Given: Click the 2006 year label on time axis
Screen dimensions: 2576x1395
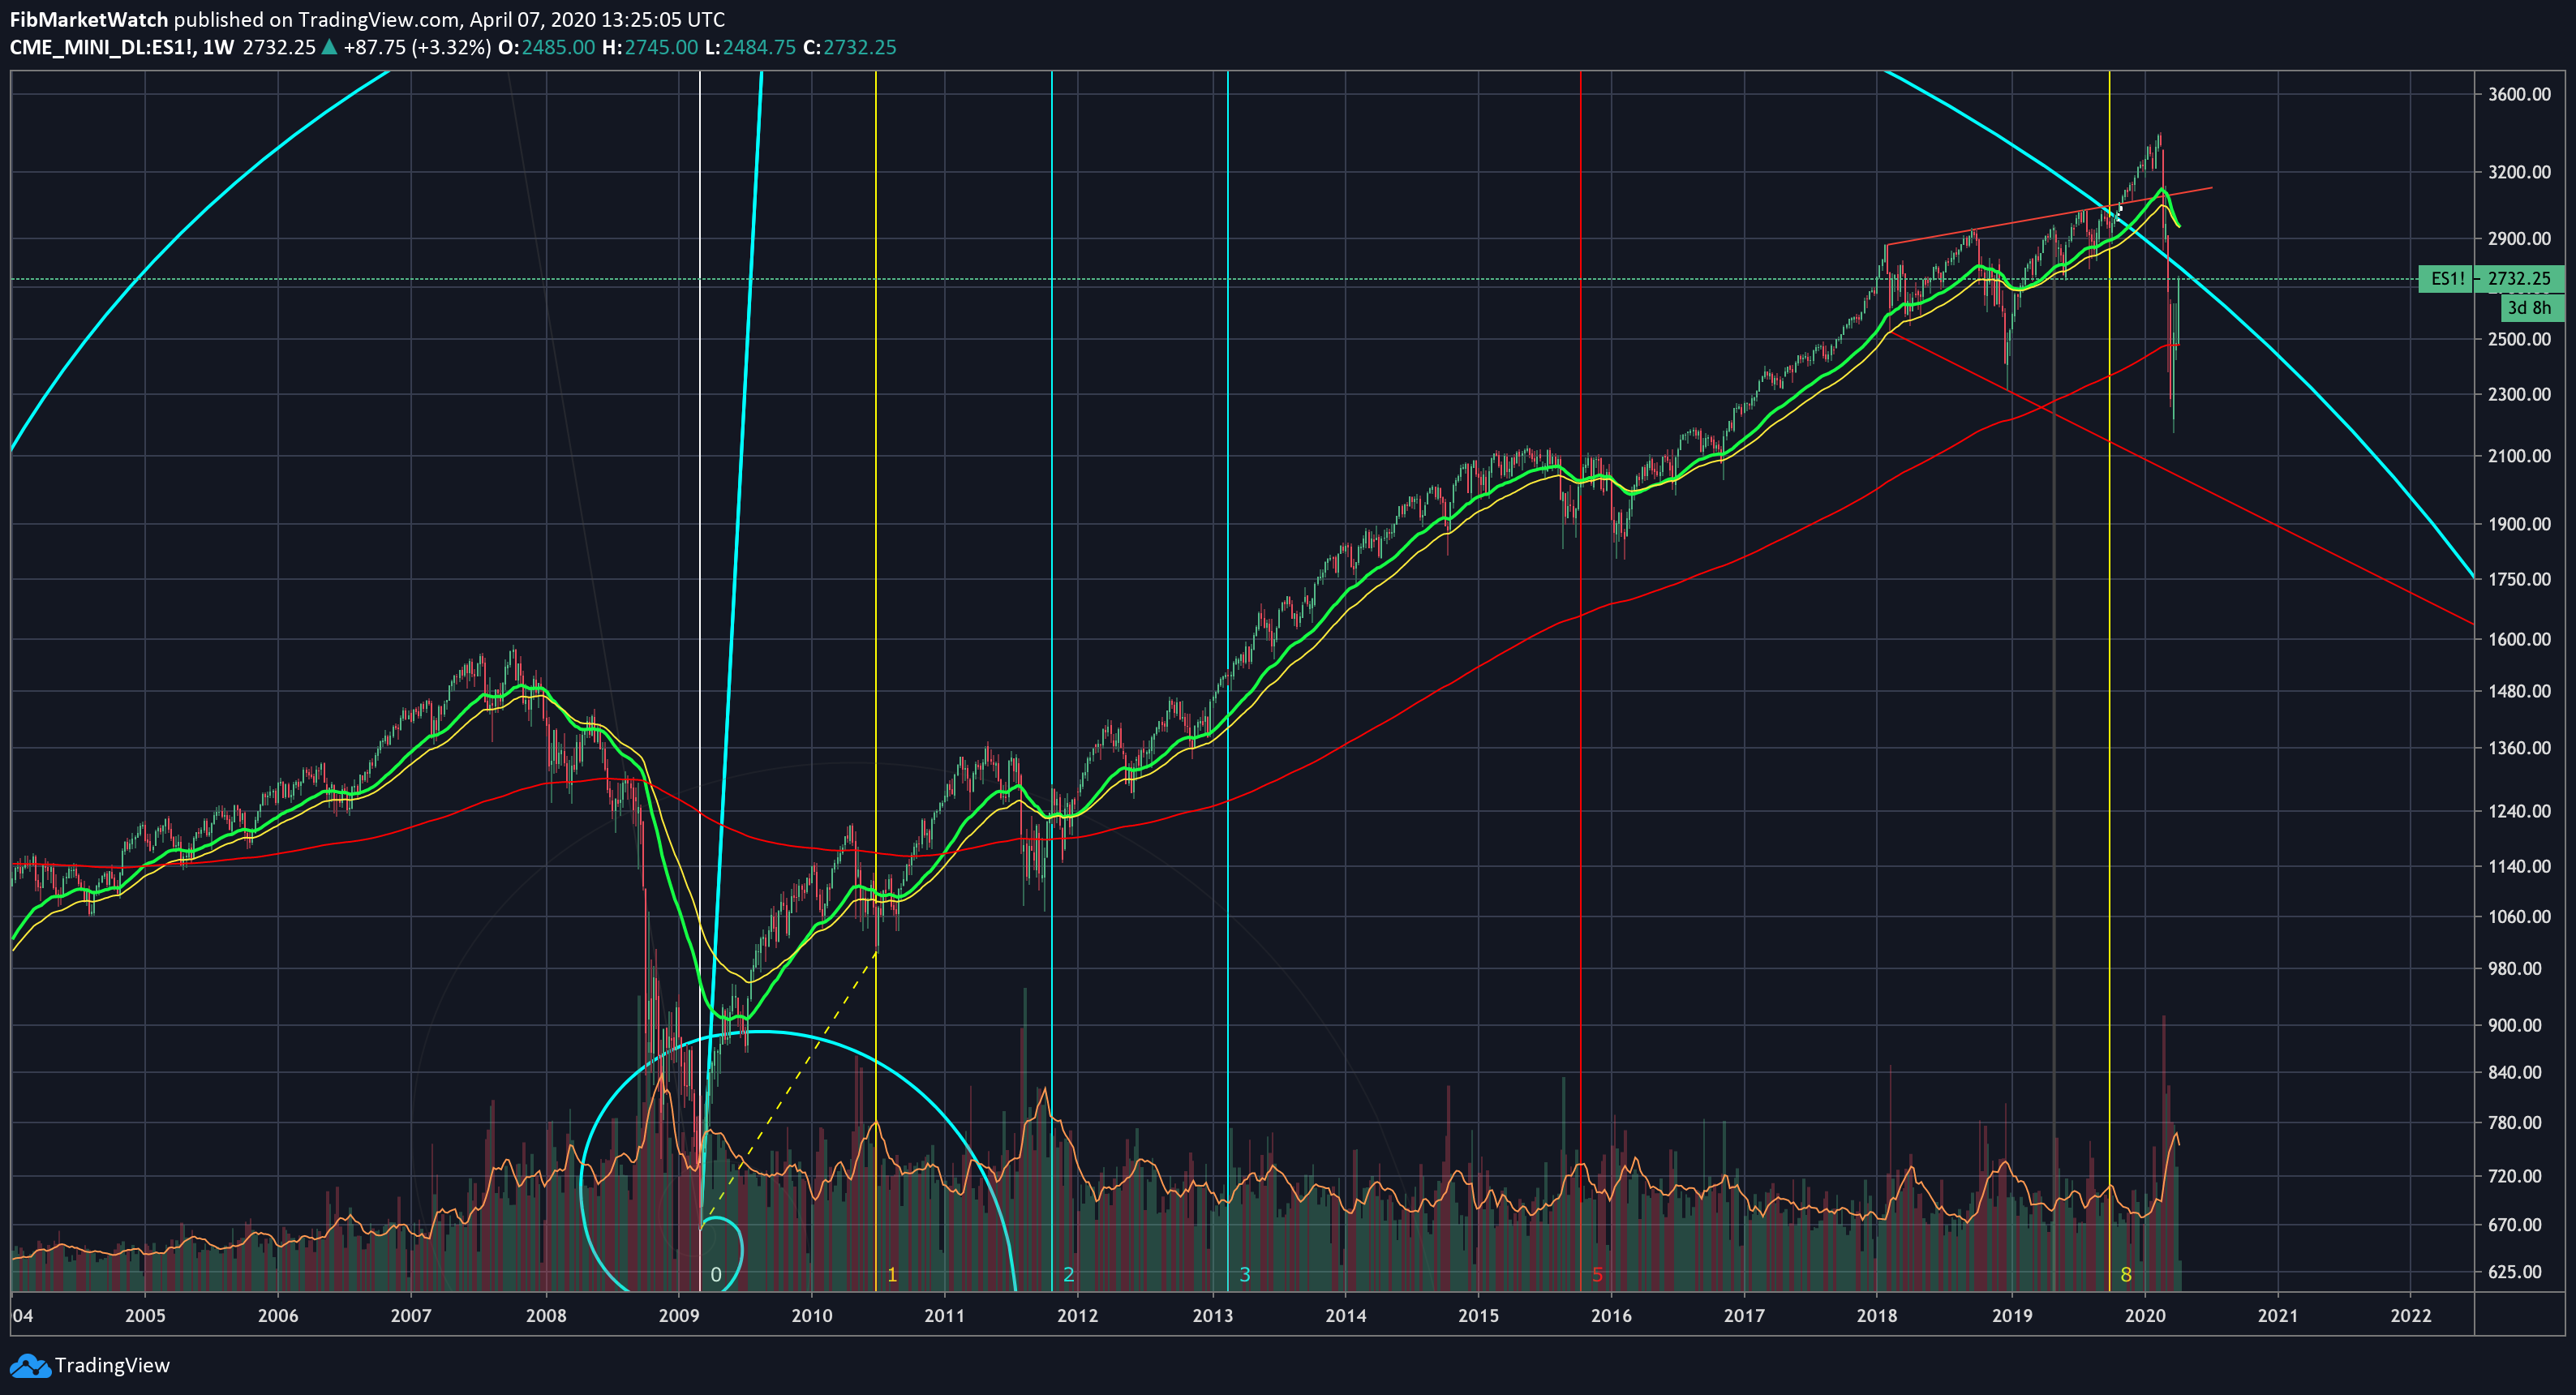Looking at the screenshot, I should coord(278,1315).
